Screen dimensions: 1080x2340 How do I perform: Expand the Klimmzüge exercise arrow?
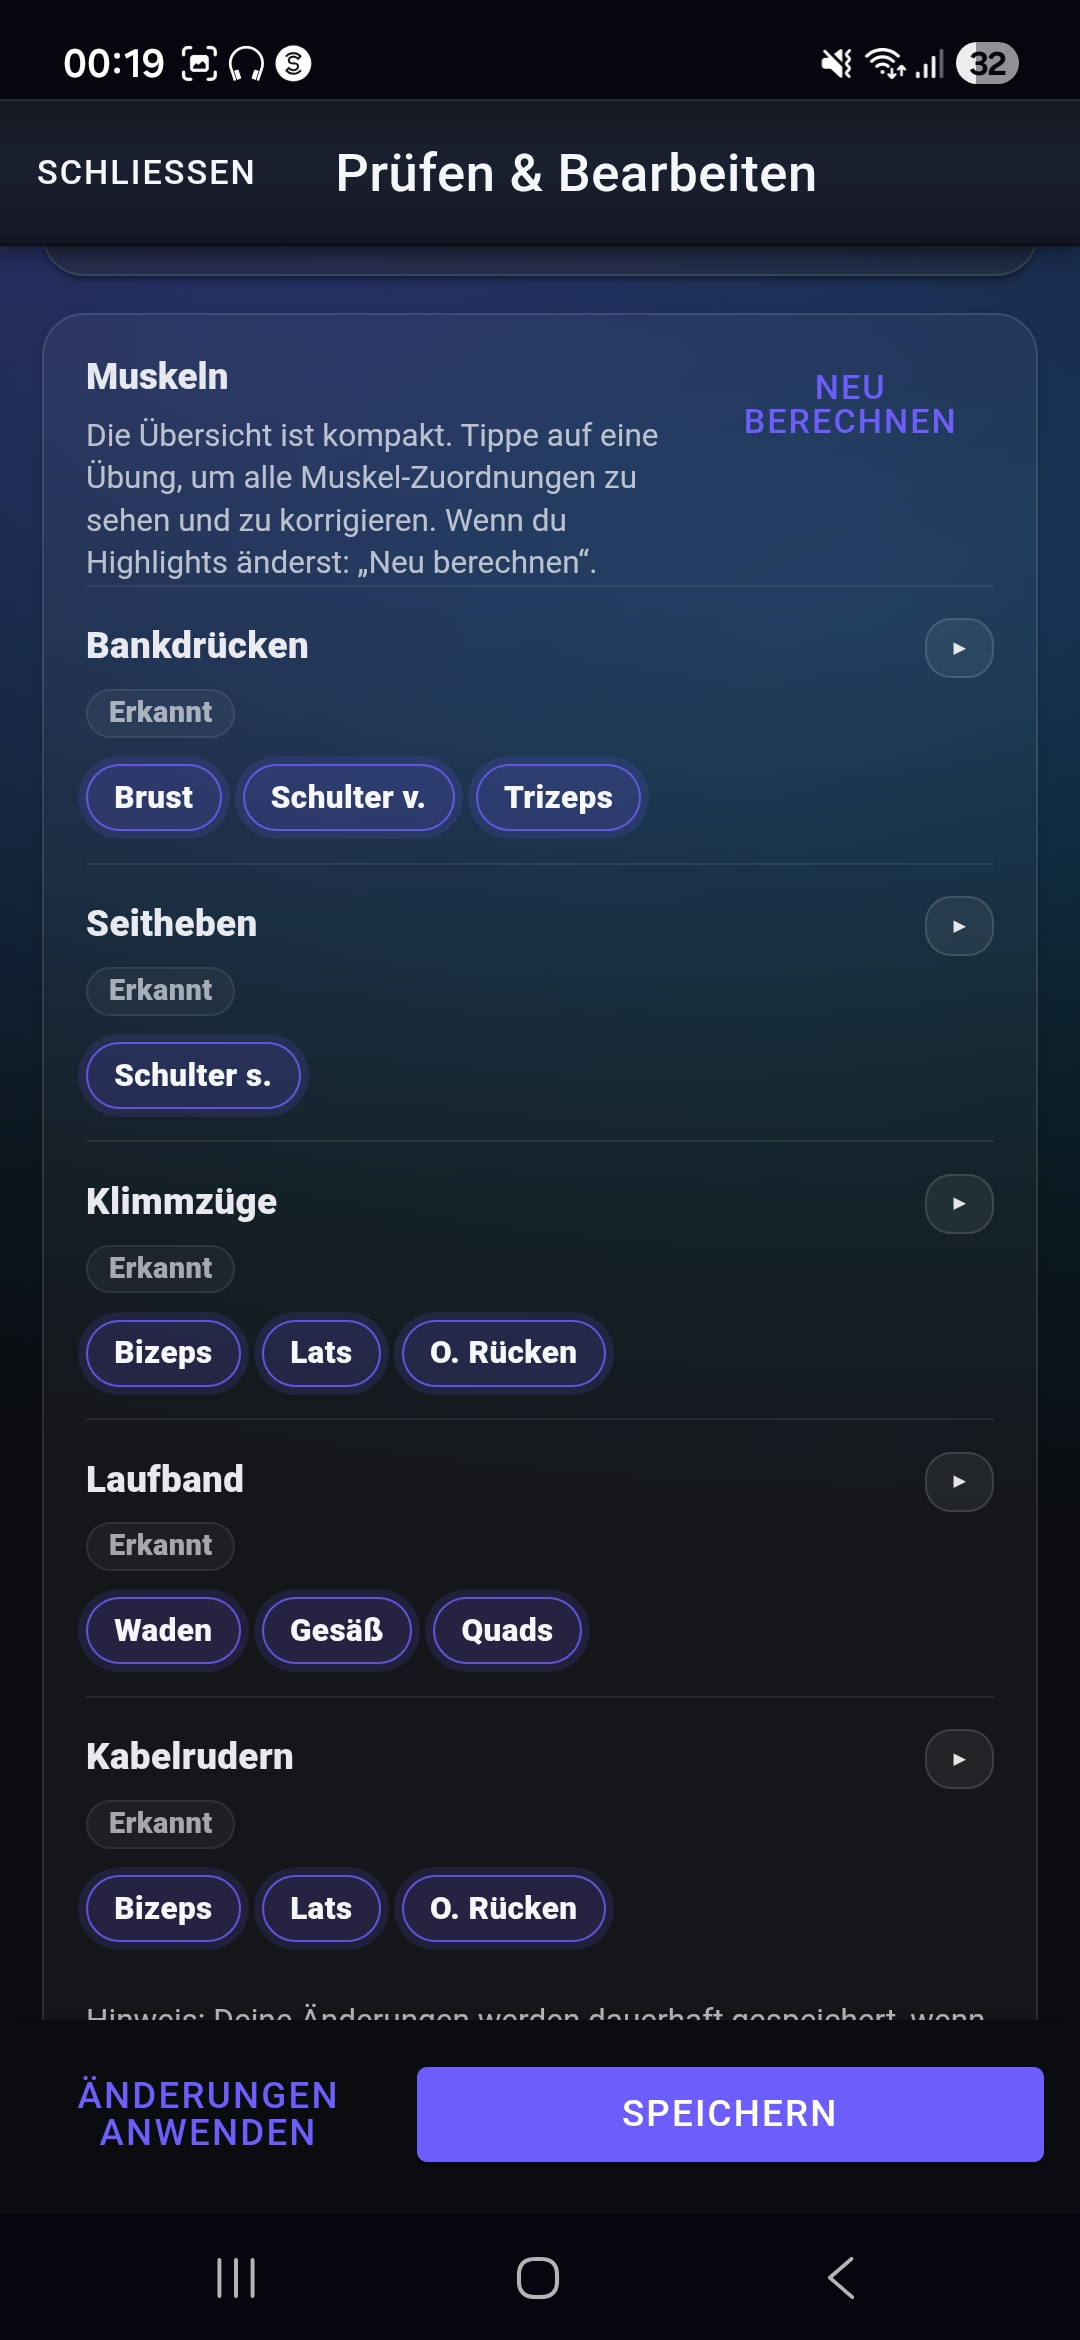coord(959,1204)
